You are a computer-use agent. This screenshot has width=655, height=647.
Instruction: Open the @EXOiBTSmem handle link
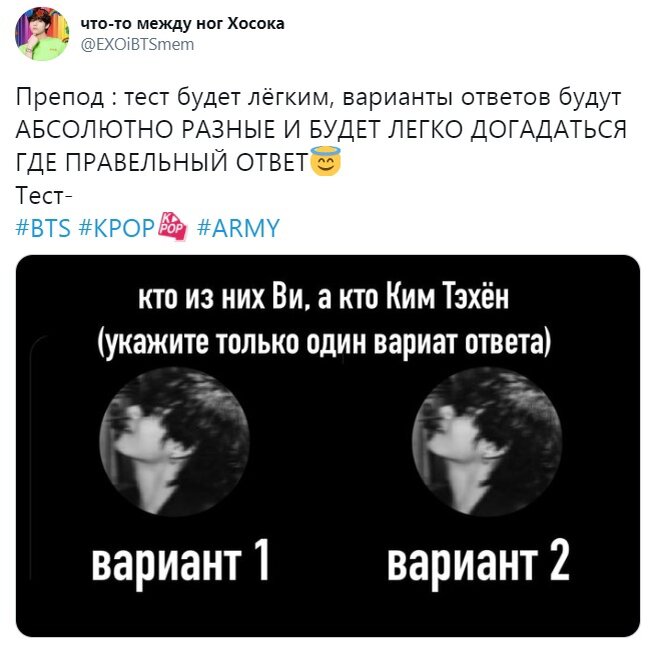click(137, 44)
